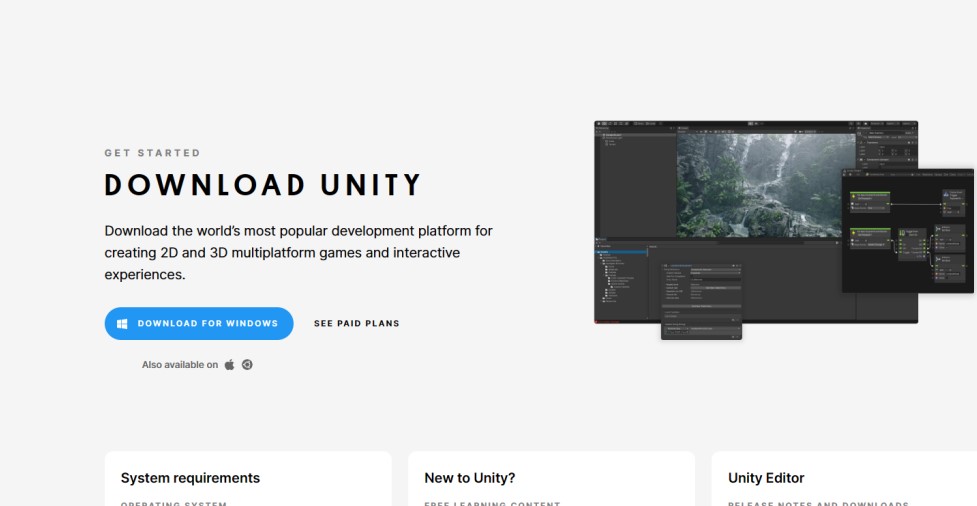Click the green node in the shader graph window
Viewport: 977px width, 506px height.
870,195
